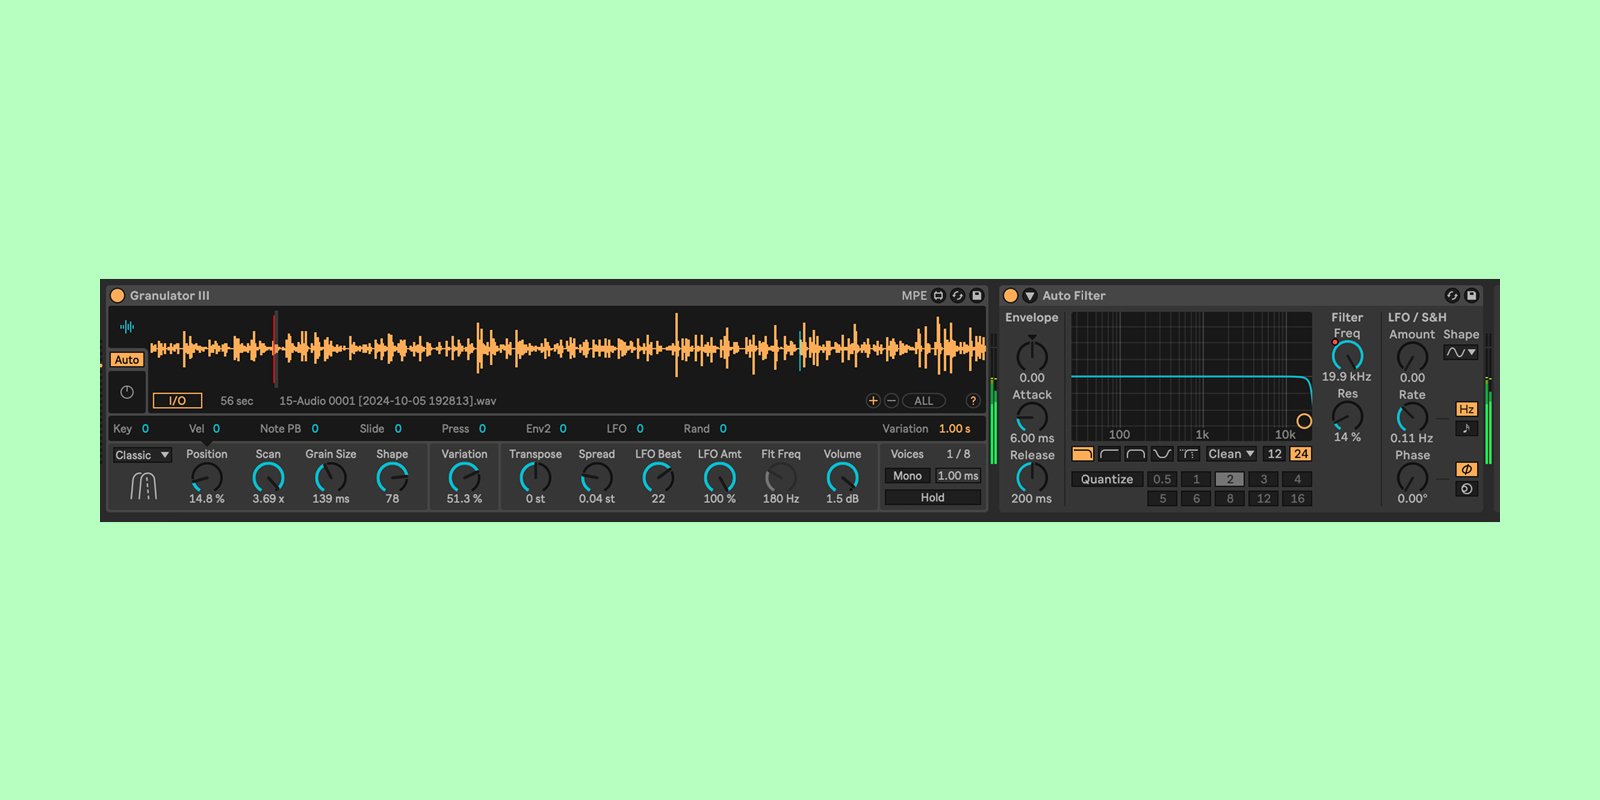Open the Clean circuit type dropdown

pyautogui.click(x=1230, y=454)
